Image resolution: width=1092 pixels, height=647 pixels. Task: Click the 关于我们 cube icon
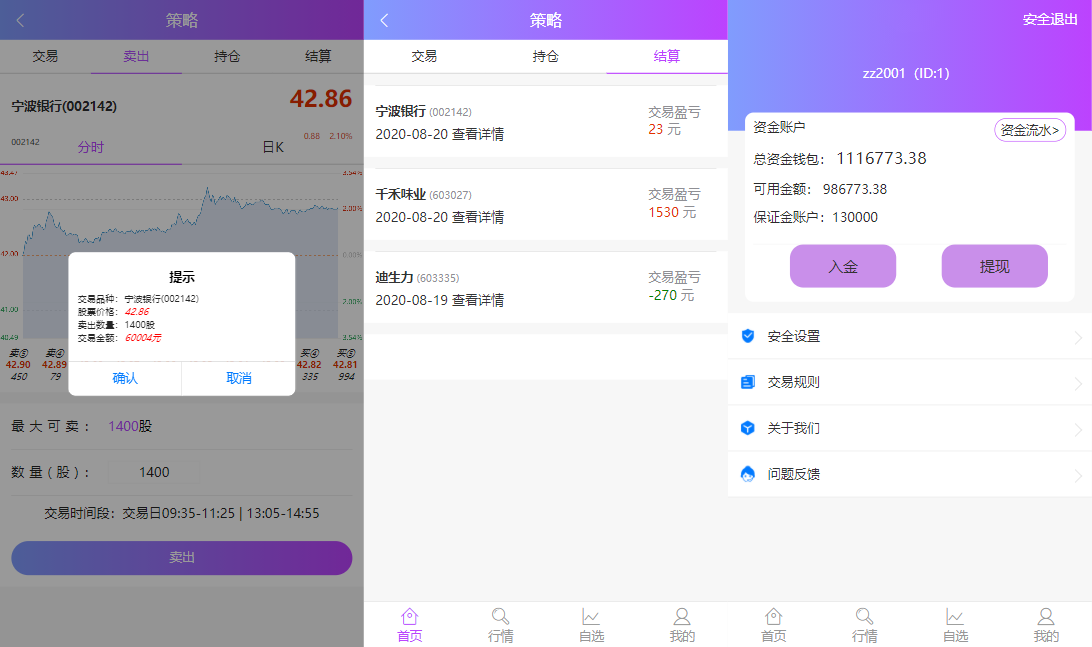(747, 428)
